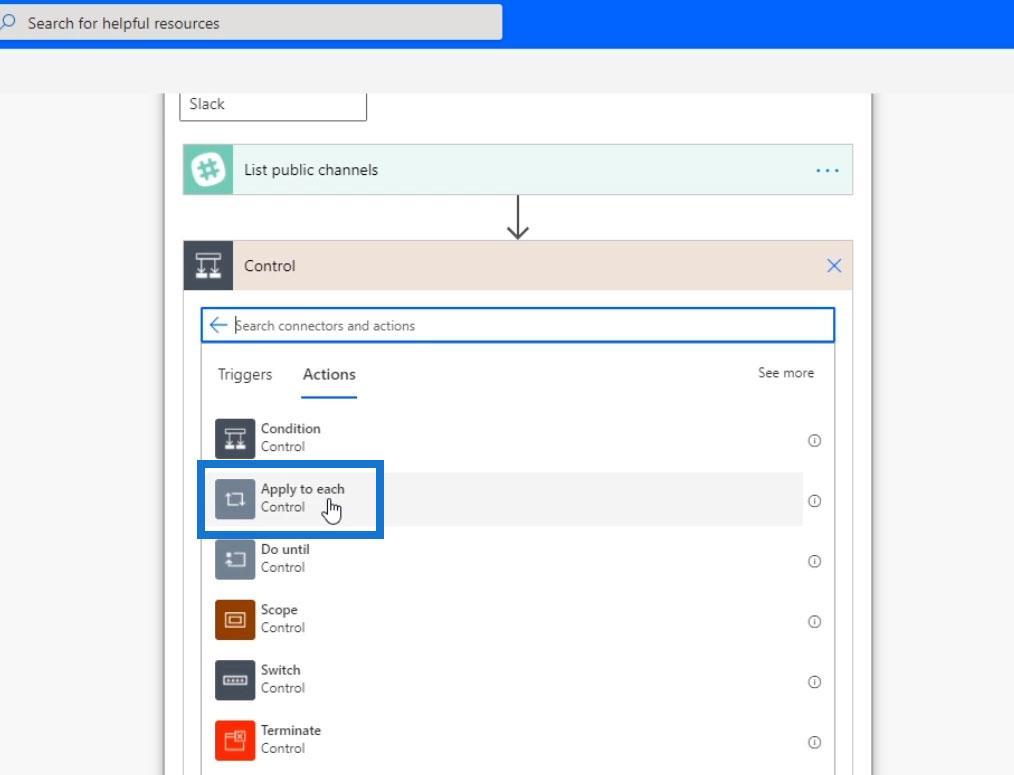Image resolution: width=1014 pixels, height=775 pixels.
Task: Click the Condition action label
Action: (290, 428)
